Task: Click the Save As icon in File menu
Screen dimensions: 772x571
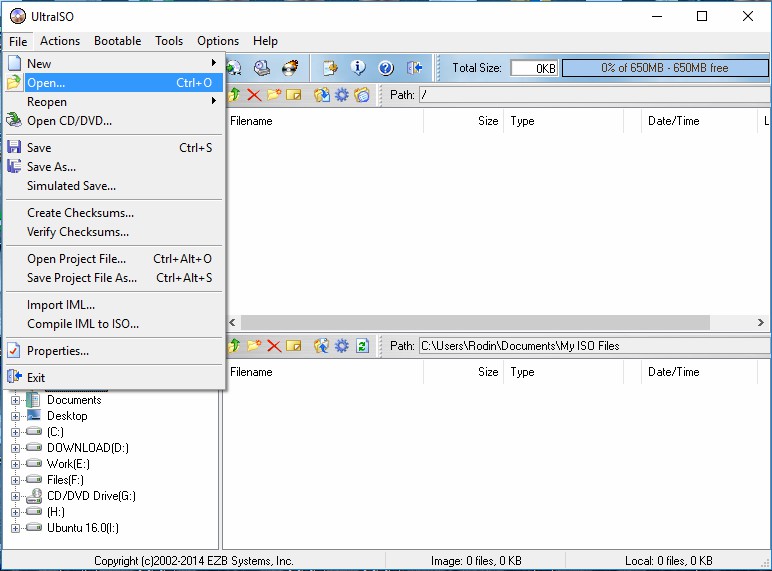Action: point(14,166)
